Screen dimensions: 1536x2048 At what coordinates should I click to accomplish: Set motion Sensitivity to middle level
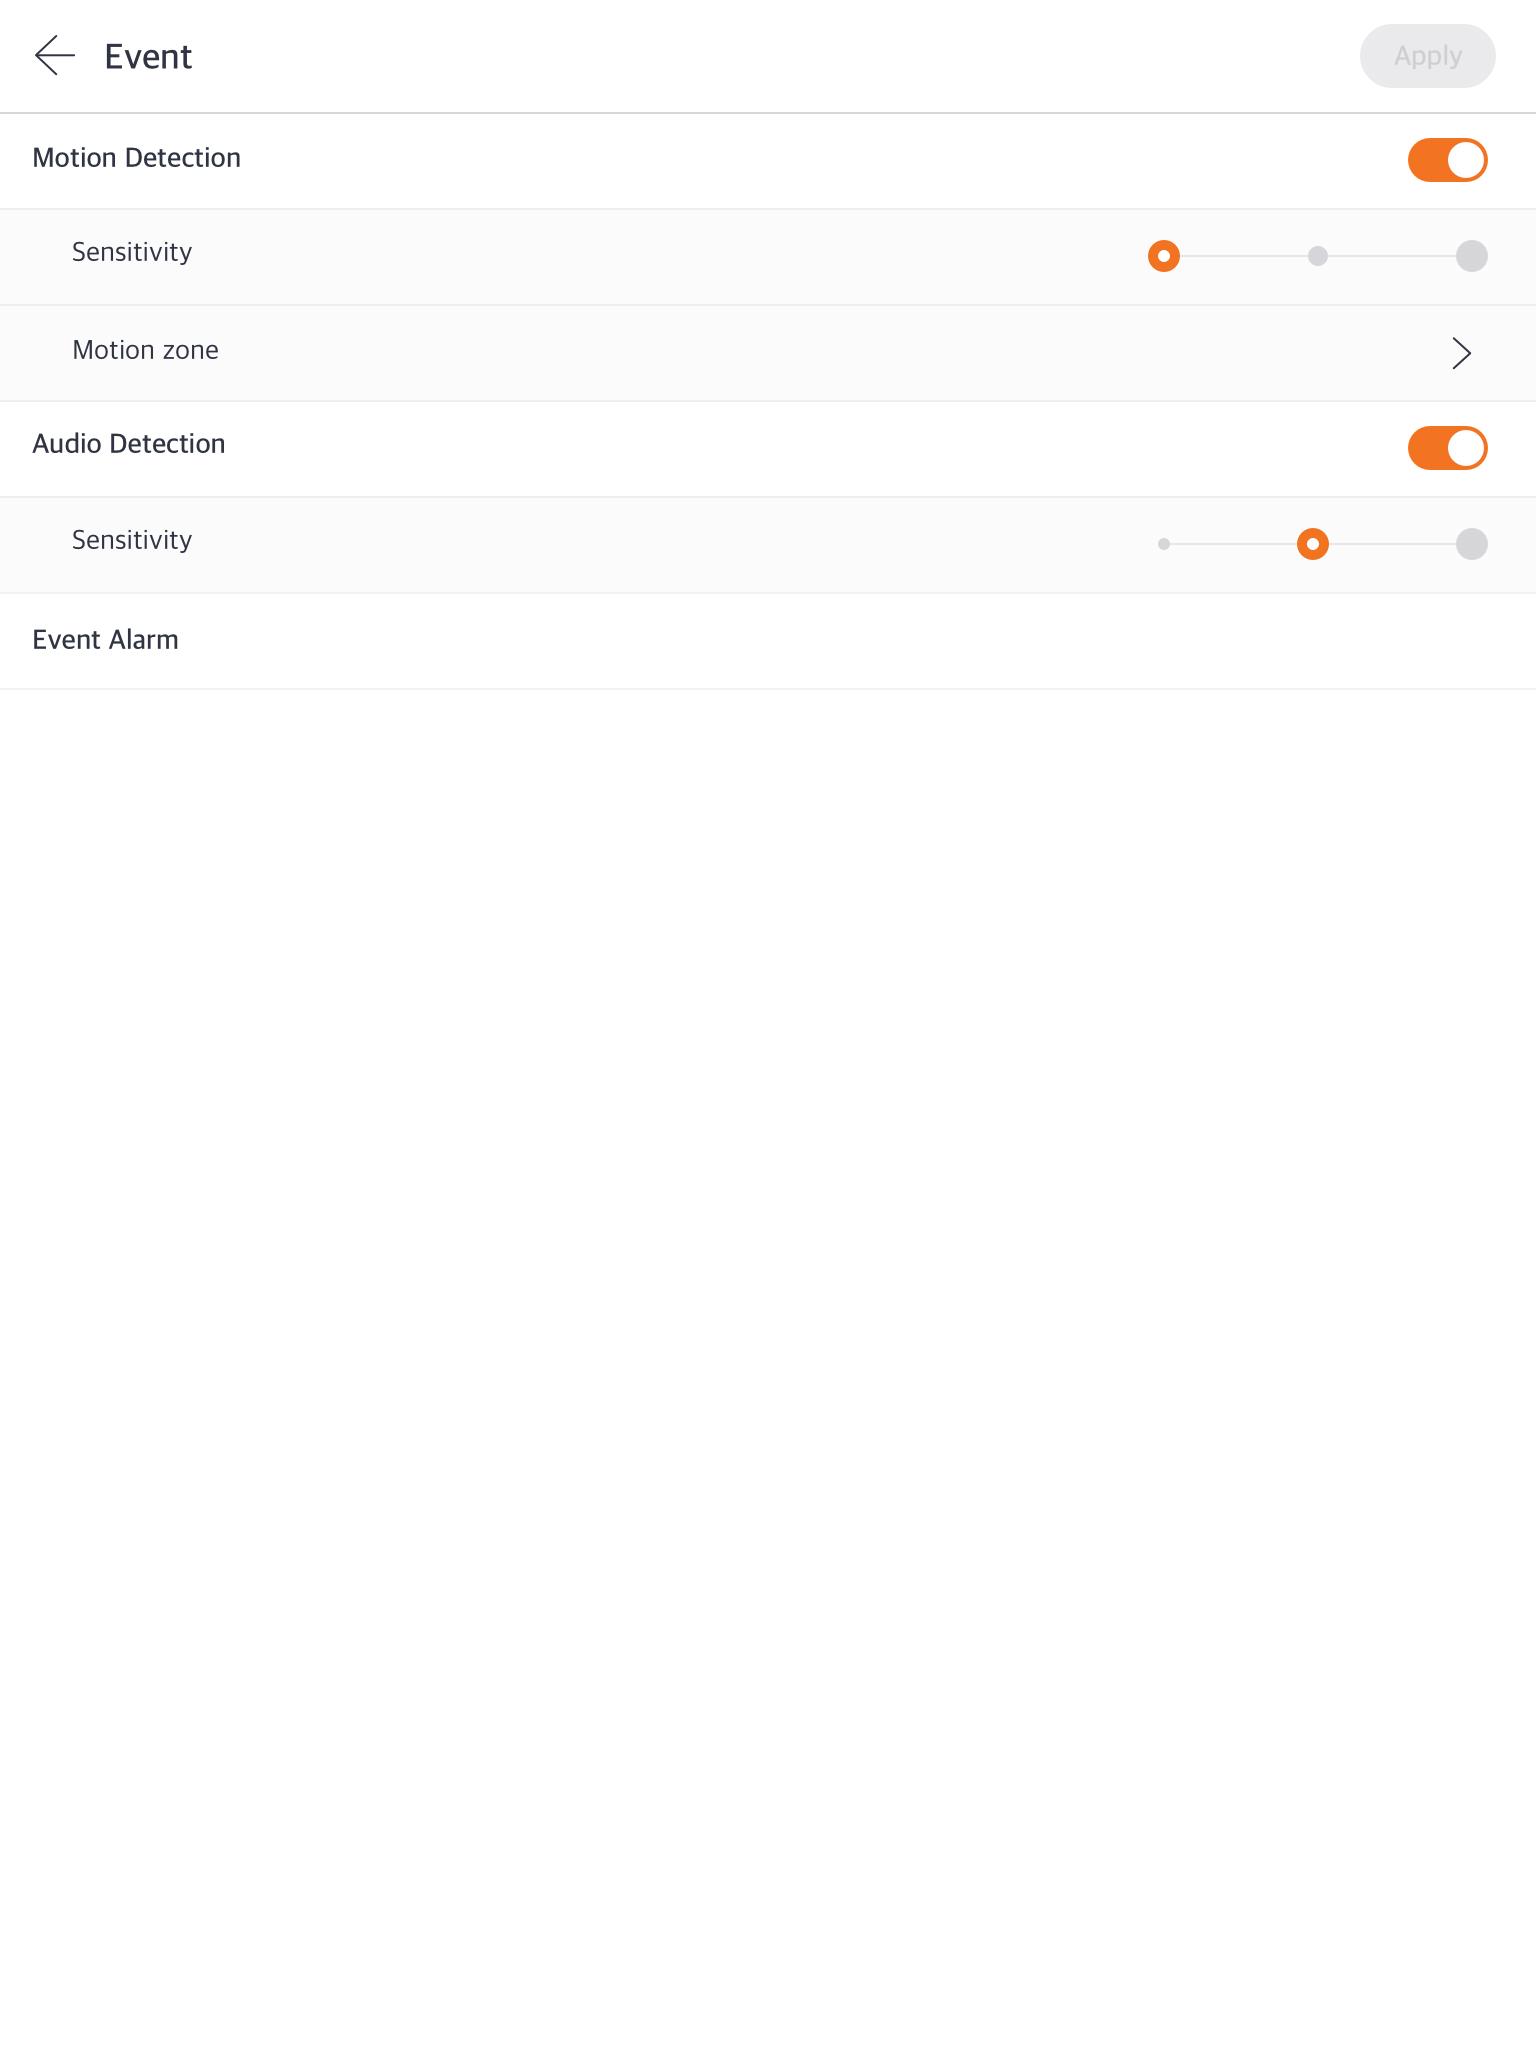[1318, 256]
